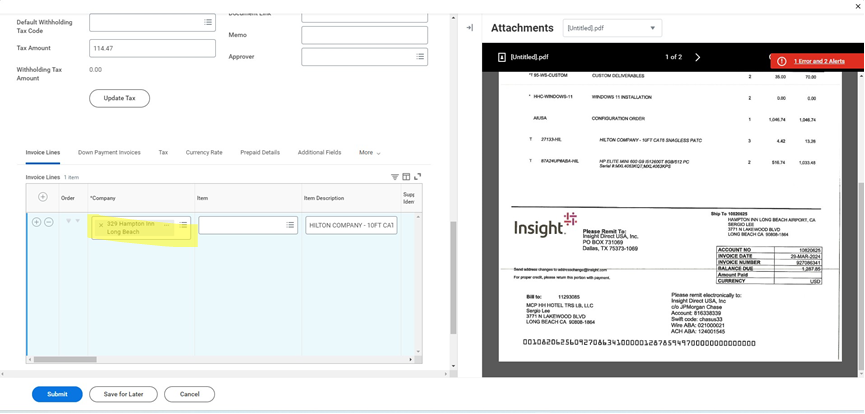
Task: Click into Tax Amount field
Action: [152, 48]
